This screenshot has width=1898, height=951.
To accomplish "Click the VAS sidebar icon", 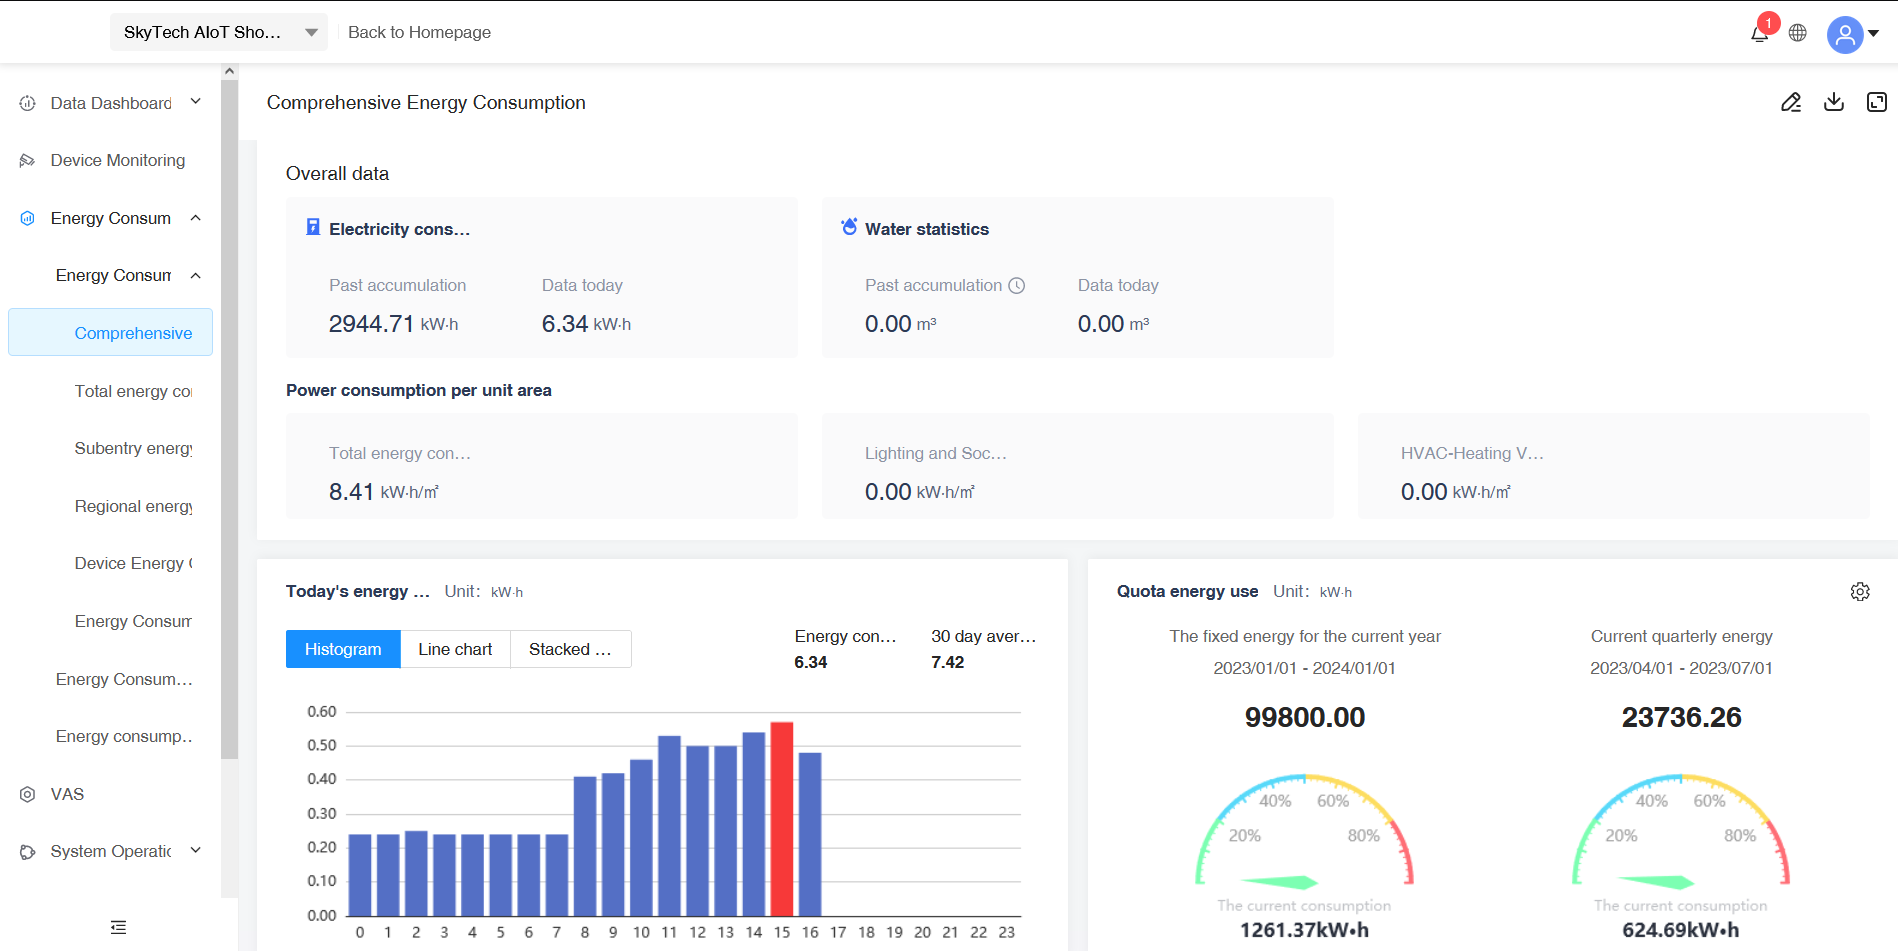I will pos(28,794).
